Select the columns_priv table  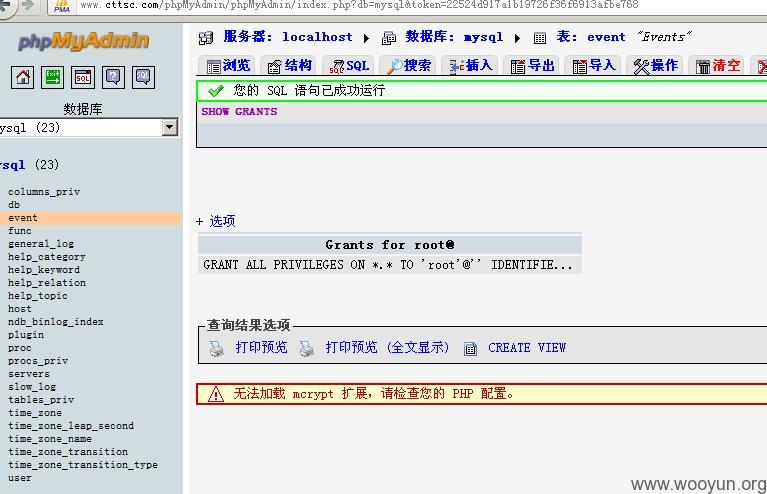(44, 192)
